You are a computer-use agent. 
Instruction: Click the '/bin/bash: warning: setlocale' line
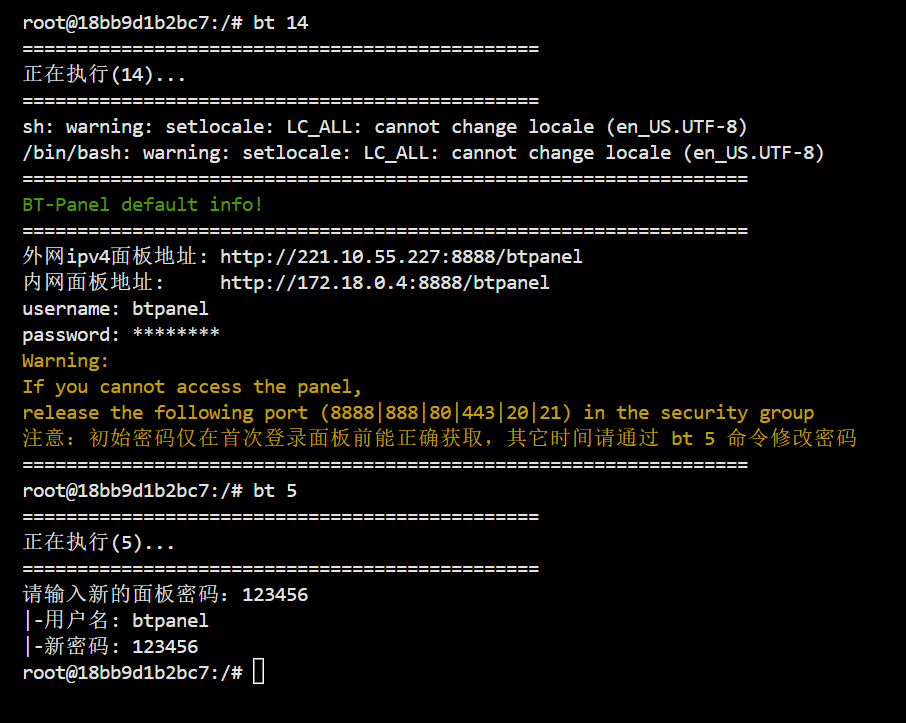(x=423, y=153)
